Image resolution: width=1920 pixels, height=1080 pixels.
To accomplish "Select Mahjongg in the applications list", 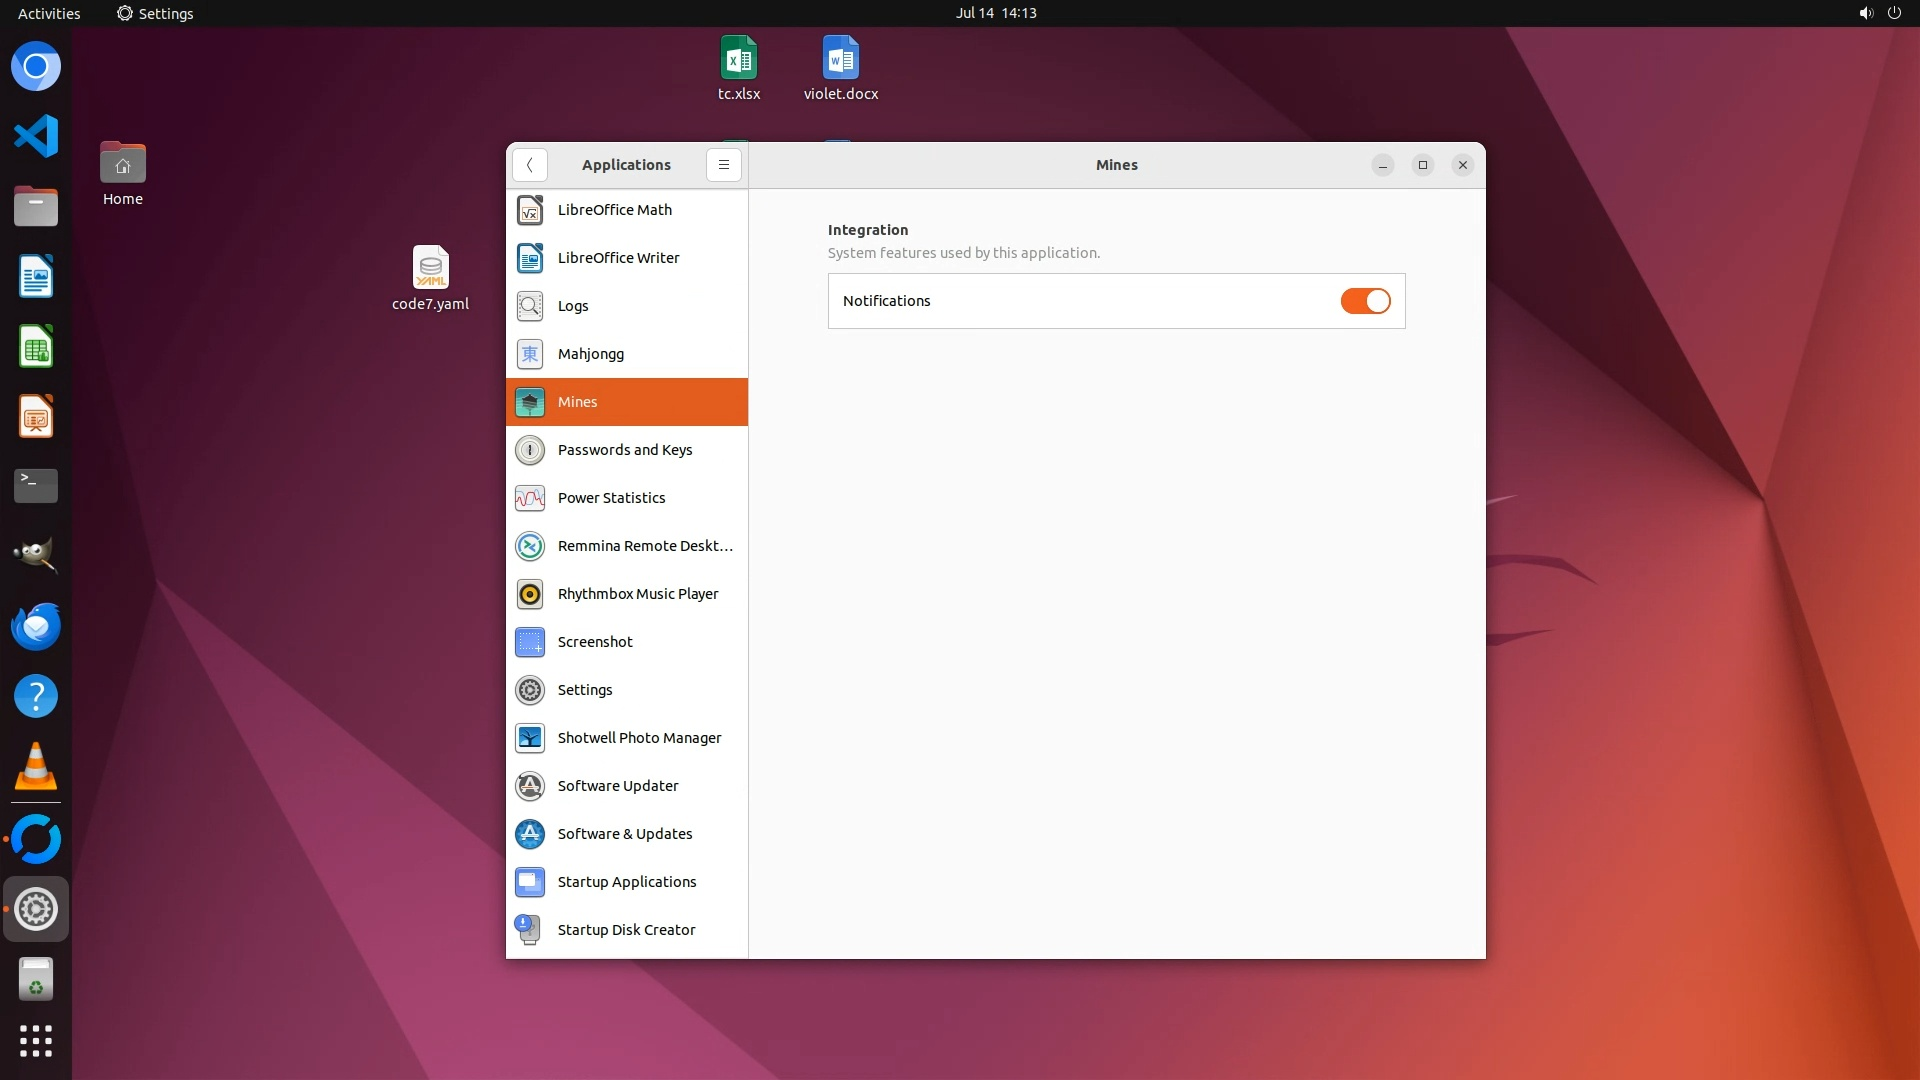I will 626,354.
